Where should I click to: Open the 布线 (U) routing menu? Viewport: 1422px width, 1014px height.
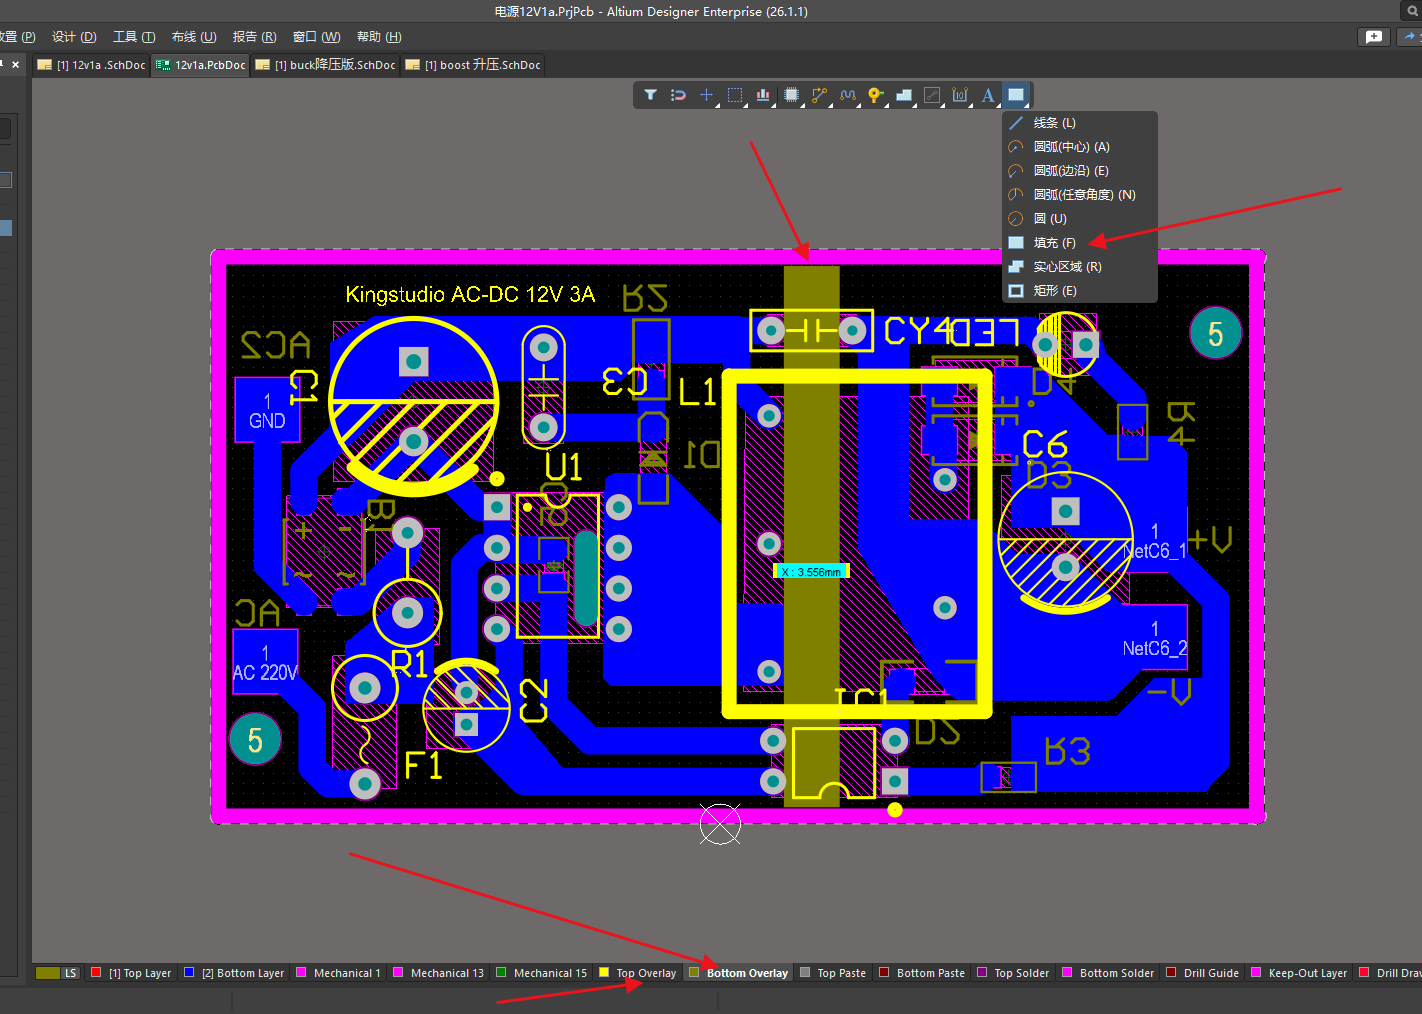pyautogui.click(x=194, y=37)
